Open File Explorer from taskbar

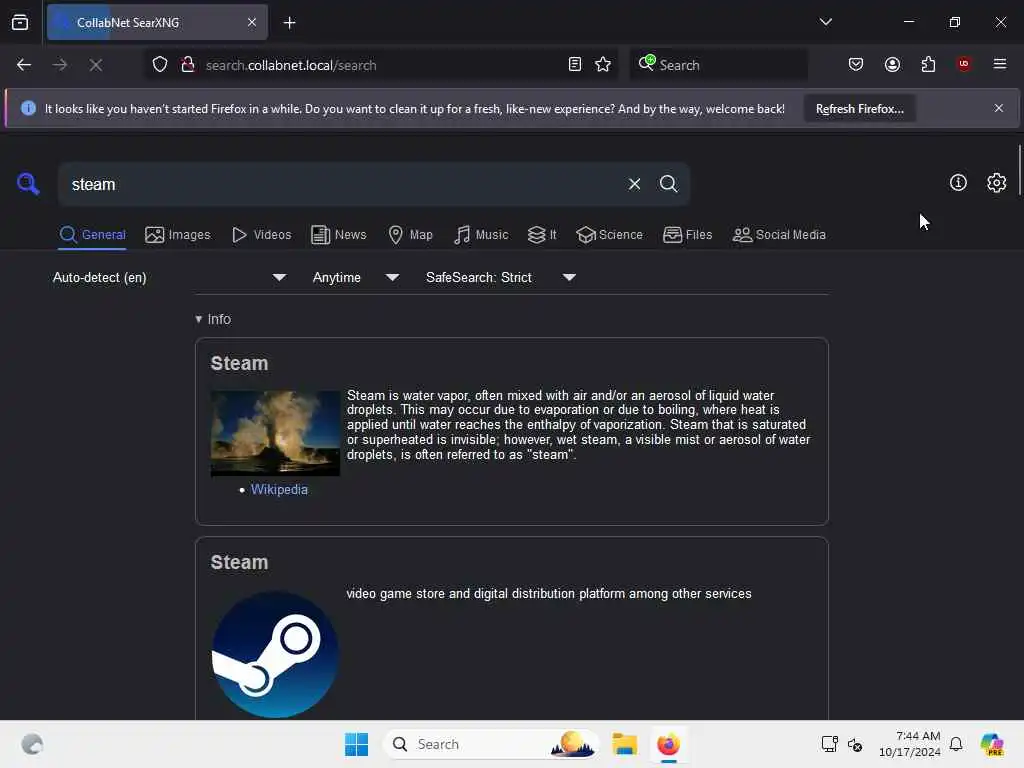(x=624, y=744)
